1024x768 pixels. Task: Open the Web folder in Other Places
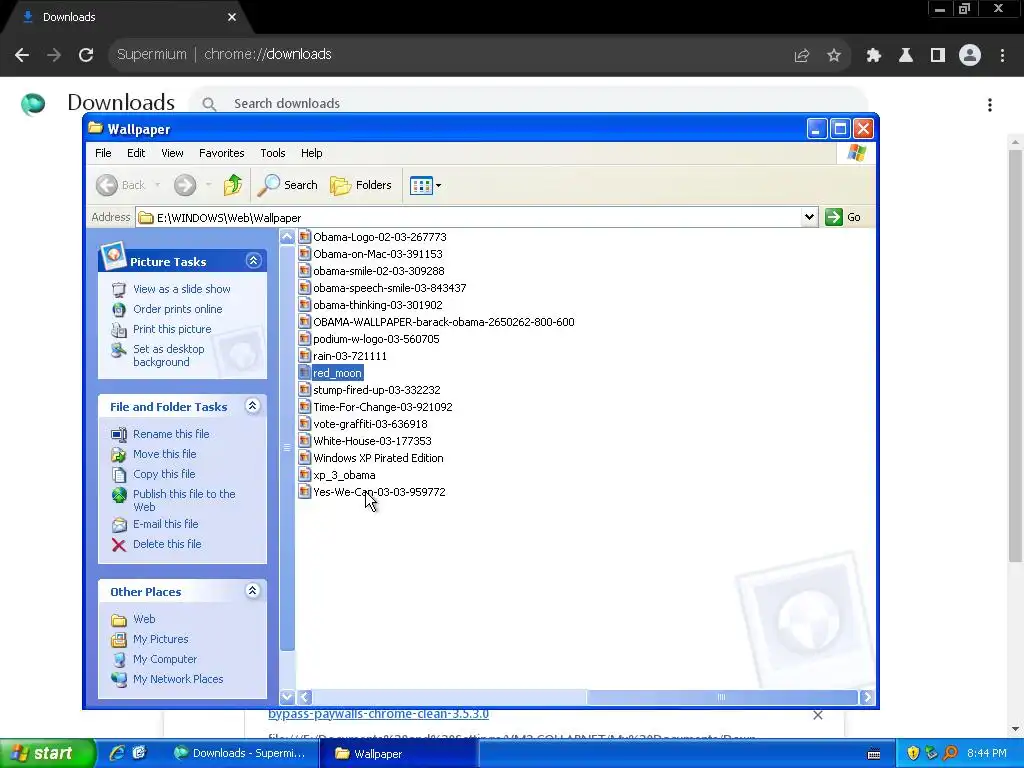[x=144, y=619]
